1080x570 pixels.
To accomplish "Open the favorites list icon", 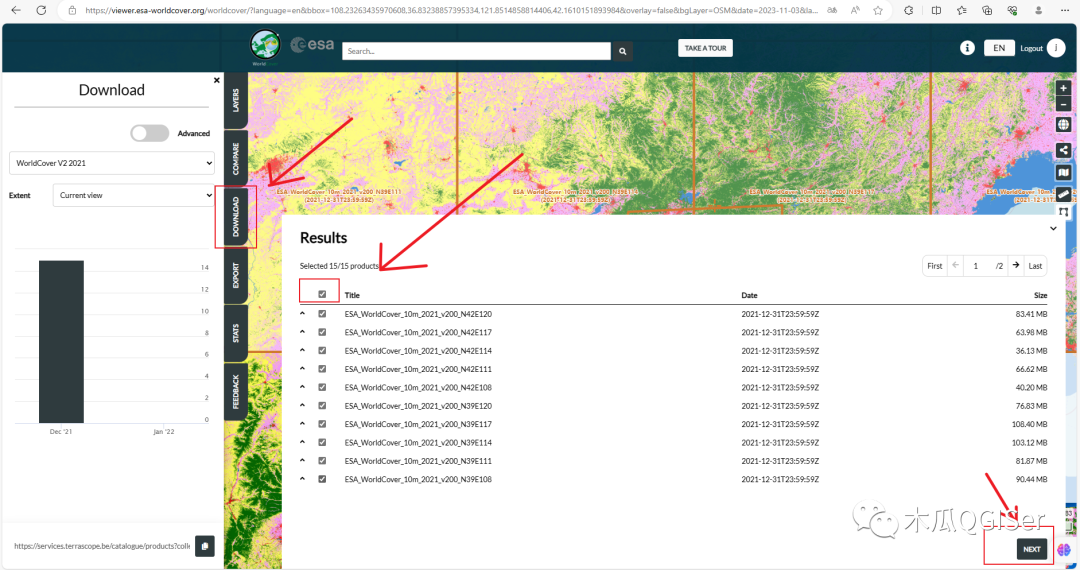I will 962,10.
